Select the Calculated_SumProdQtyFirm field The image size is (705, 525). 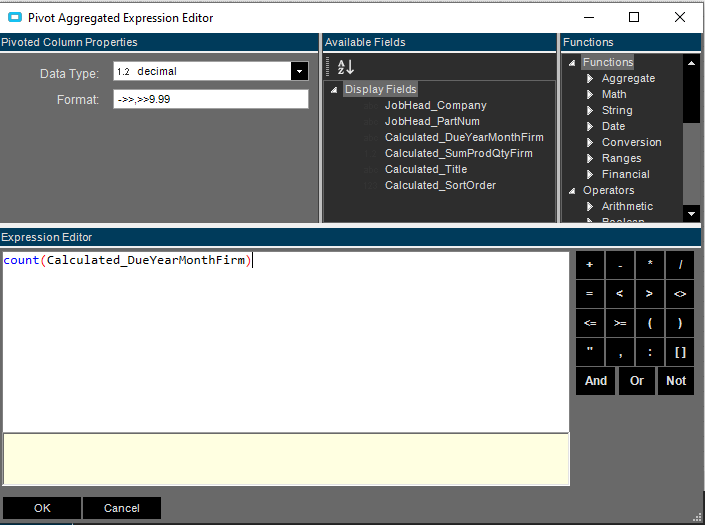coord(459,153)
